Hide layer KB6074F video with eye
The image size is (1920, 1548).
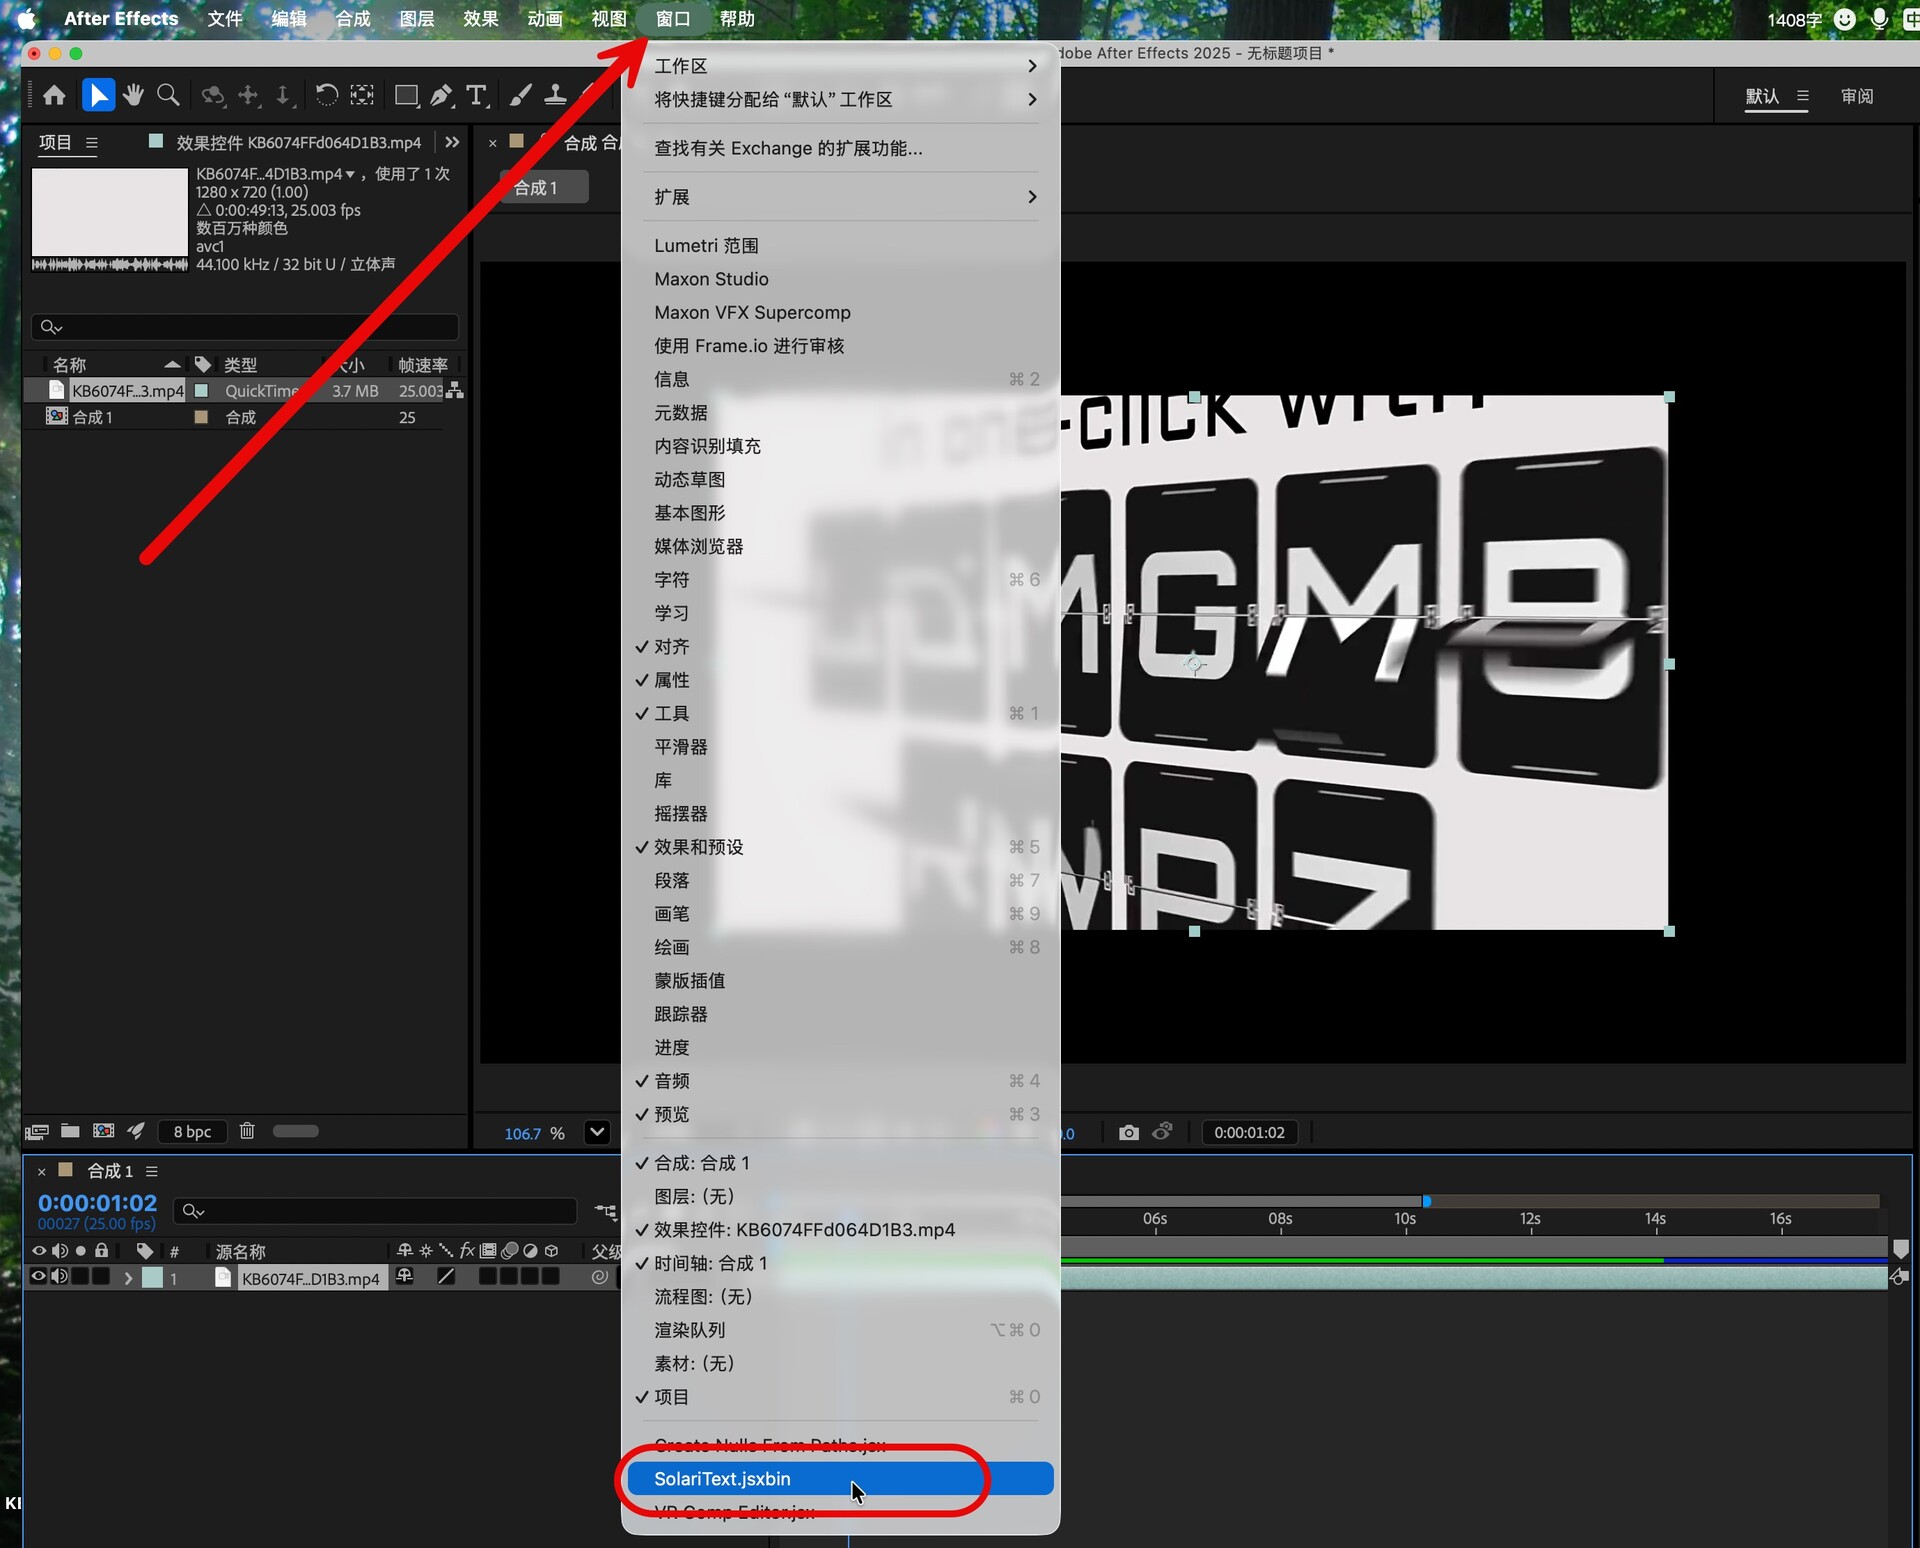click(x=39, y=1276)
